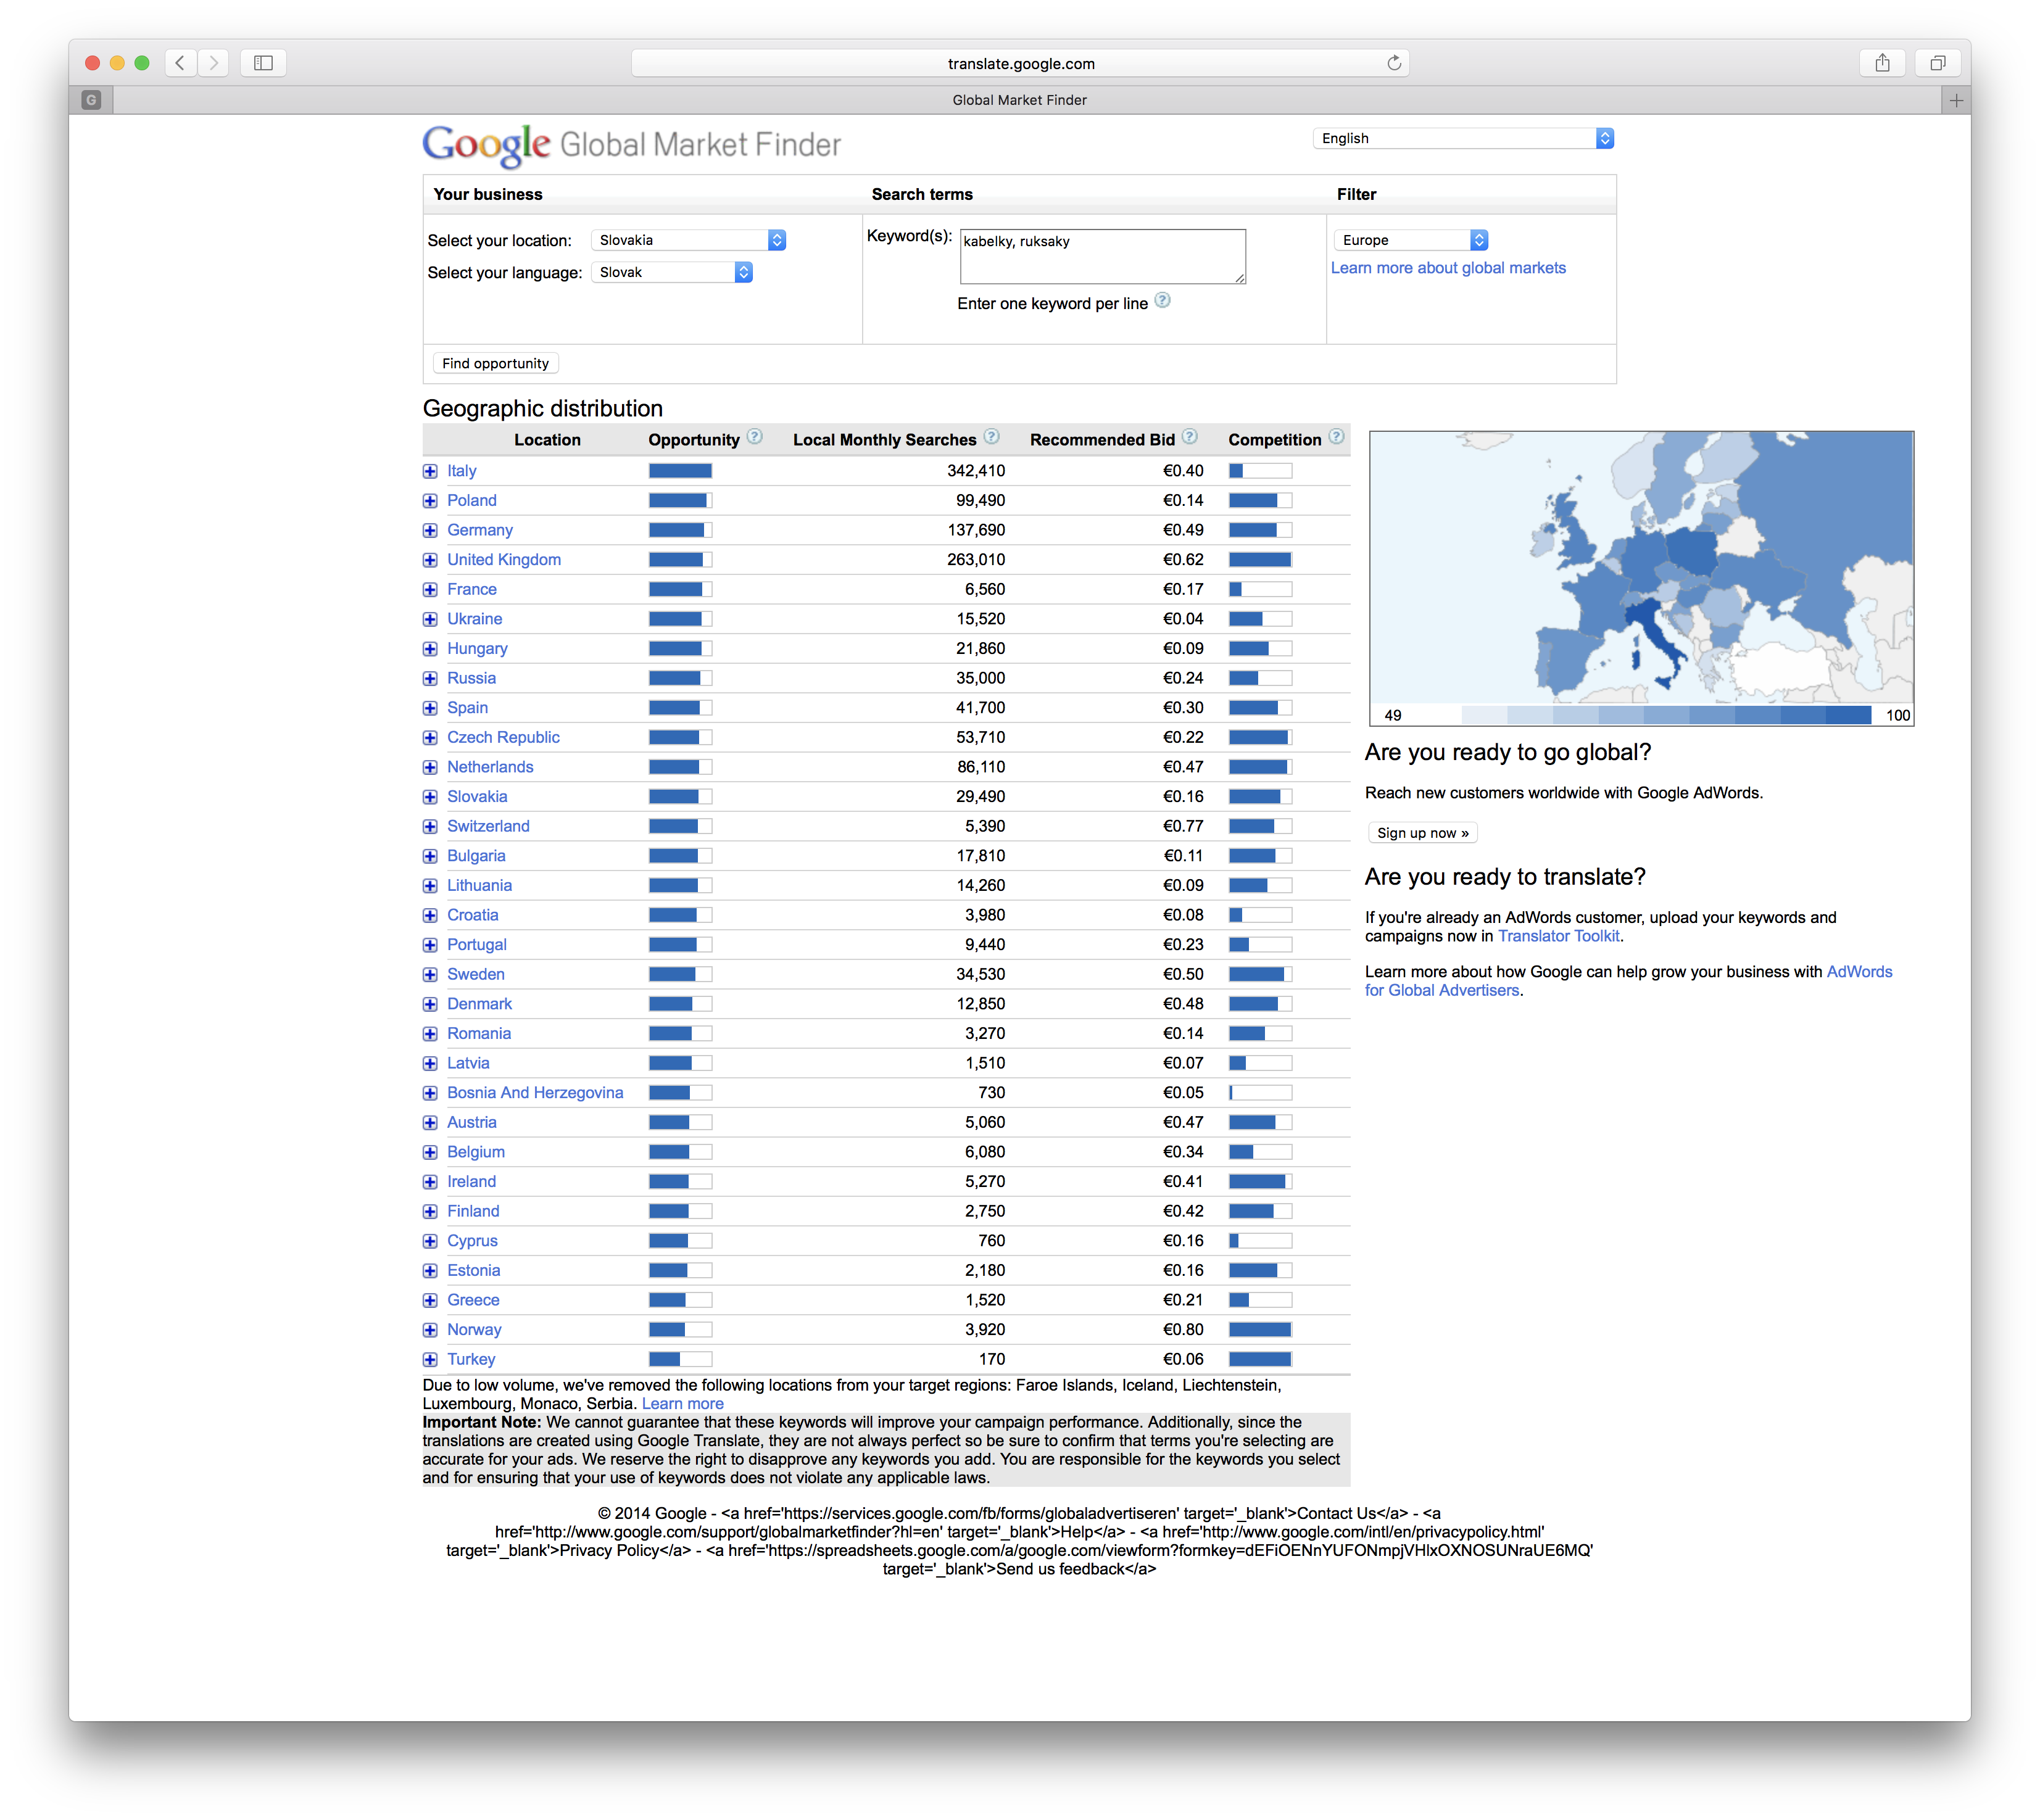
Task: Expand the Estonia row plus icon
Action: (430, 1271)
